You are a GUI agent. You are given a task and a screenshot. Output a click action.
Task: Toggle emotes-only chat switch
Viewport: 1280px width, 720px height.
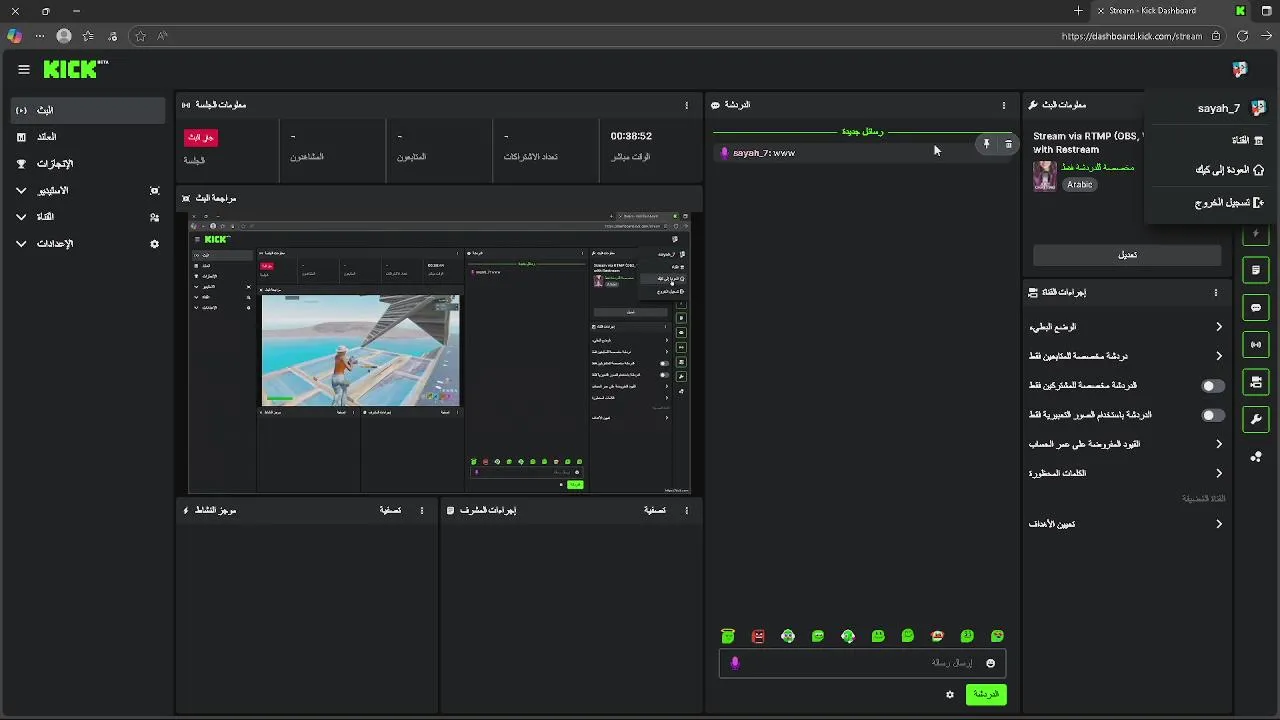pos(1212,415)
